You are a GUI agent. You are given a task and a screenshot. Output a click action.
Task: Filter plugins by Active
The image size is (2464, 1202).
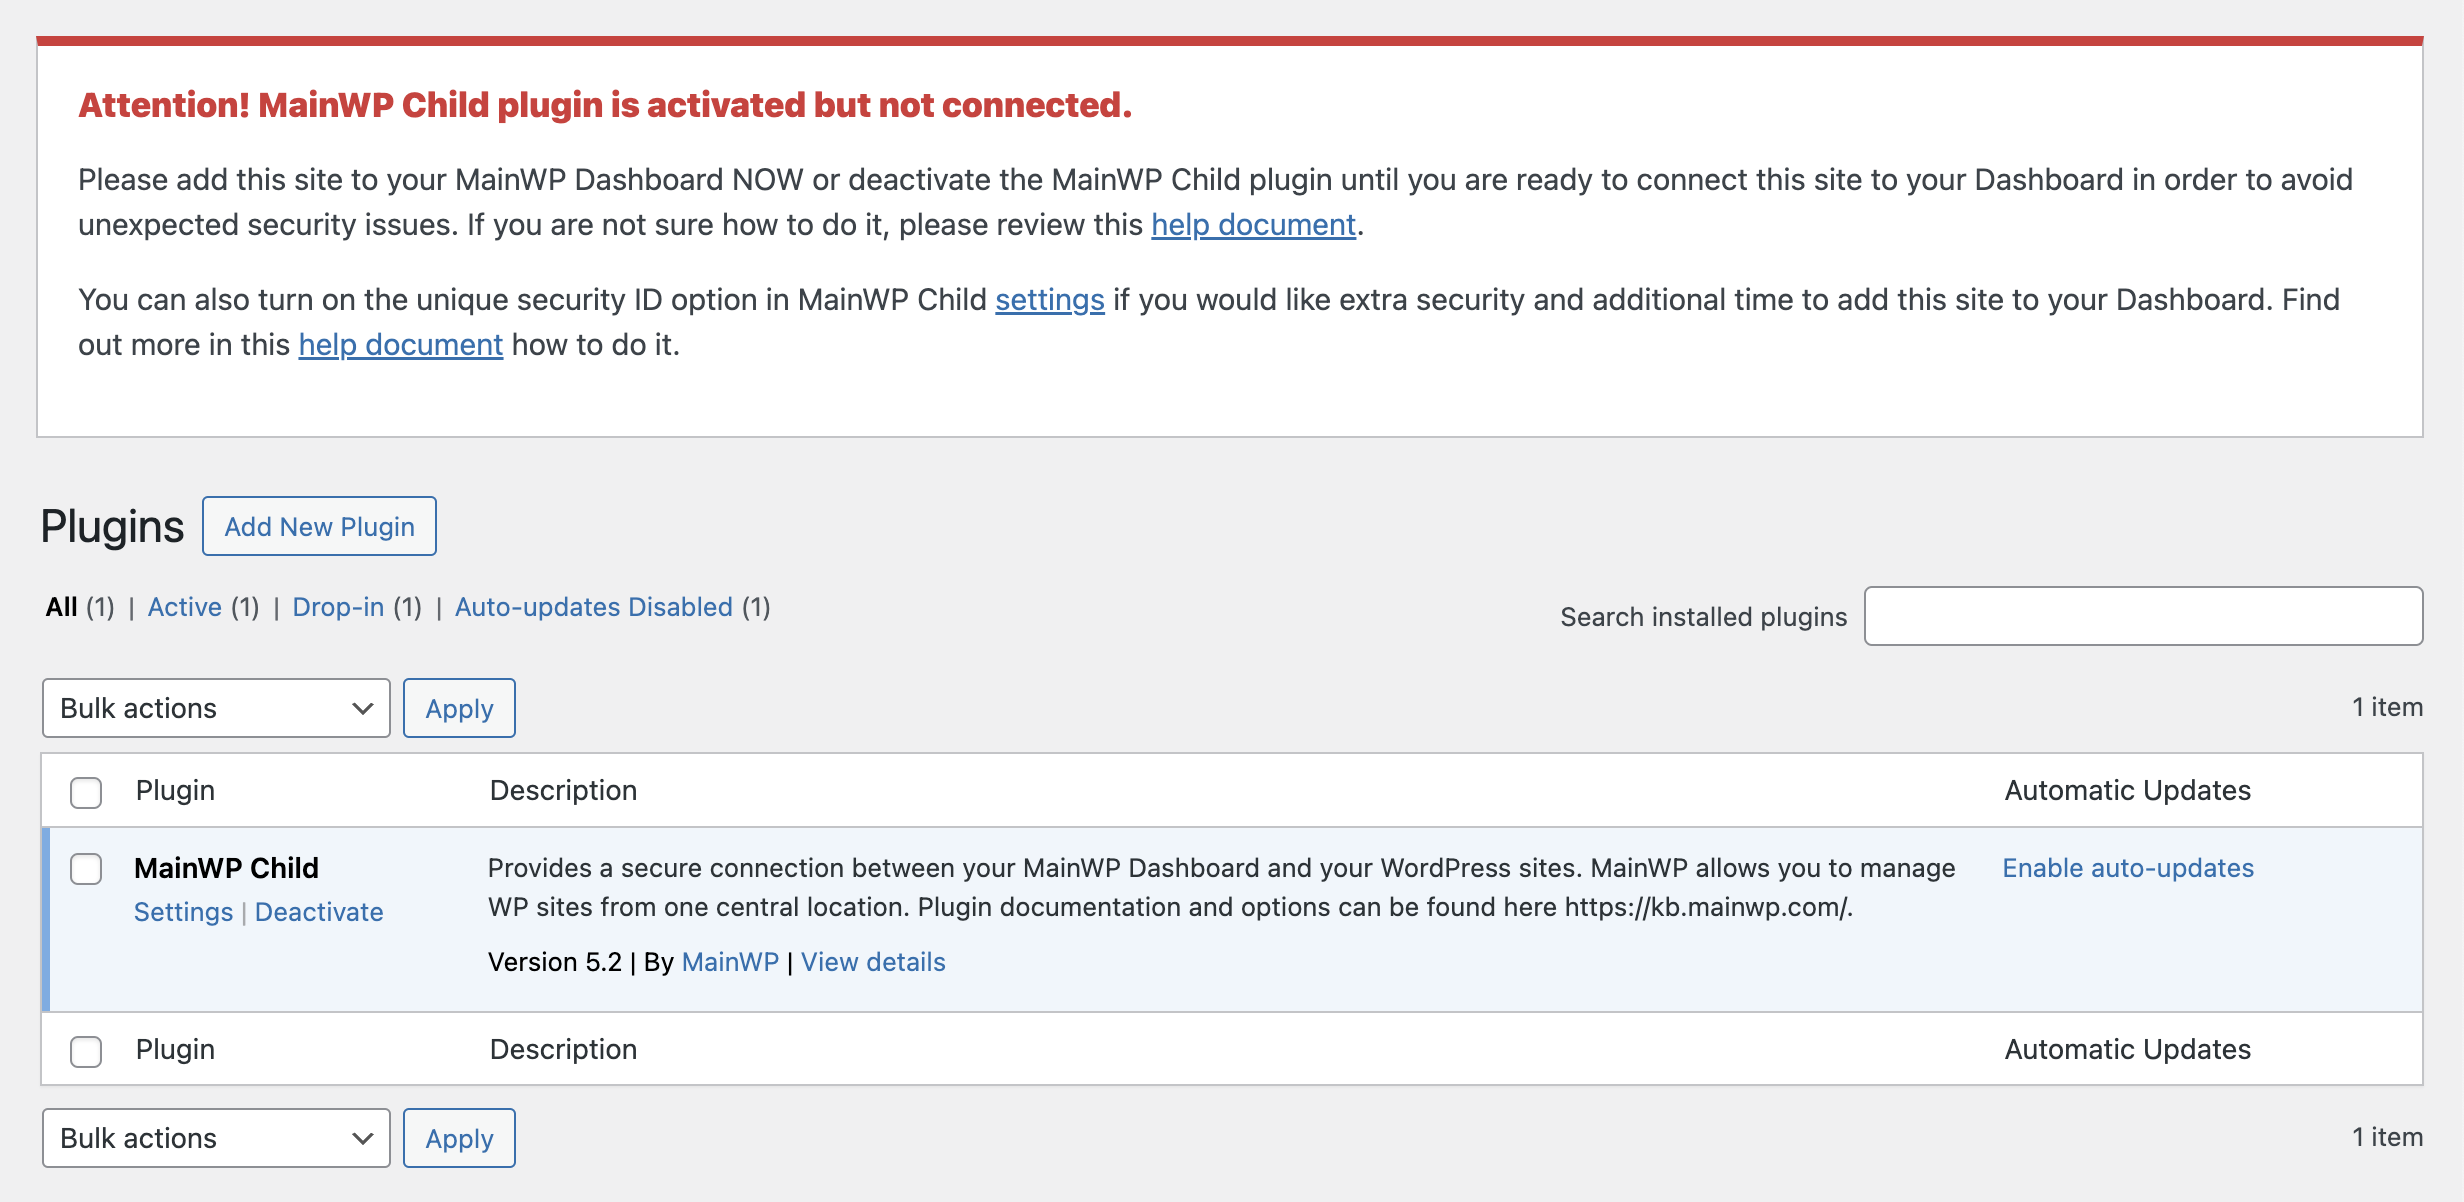pyautogui.click(x=185, y=607)
